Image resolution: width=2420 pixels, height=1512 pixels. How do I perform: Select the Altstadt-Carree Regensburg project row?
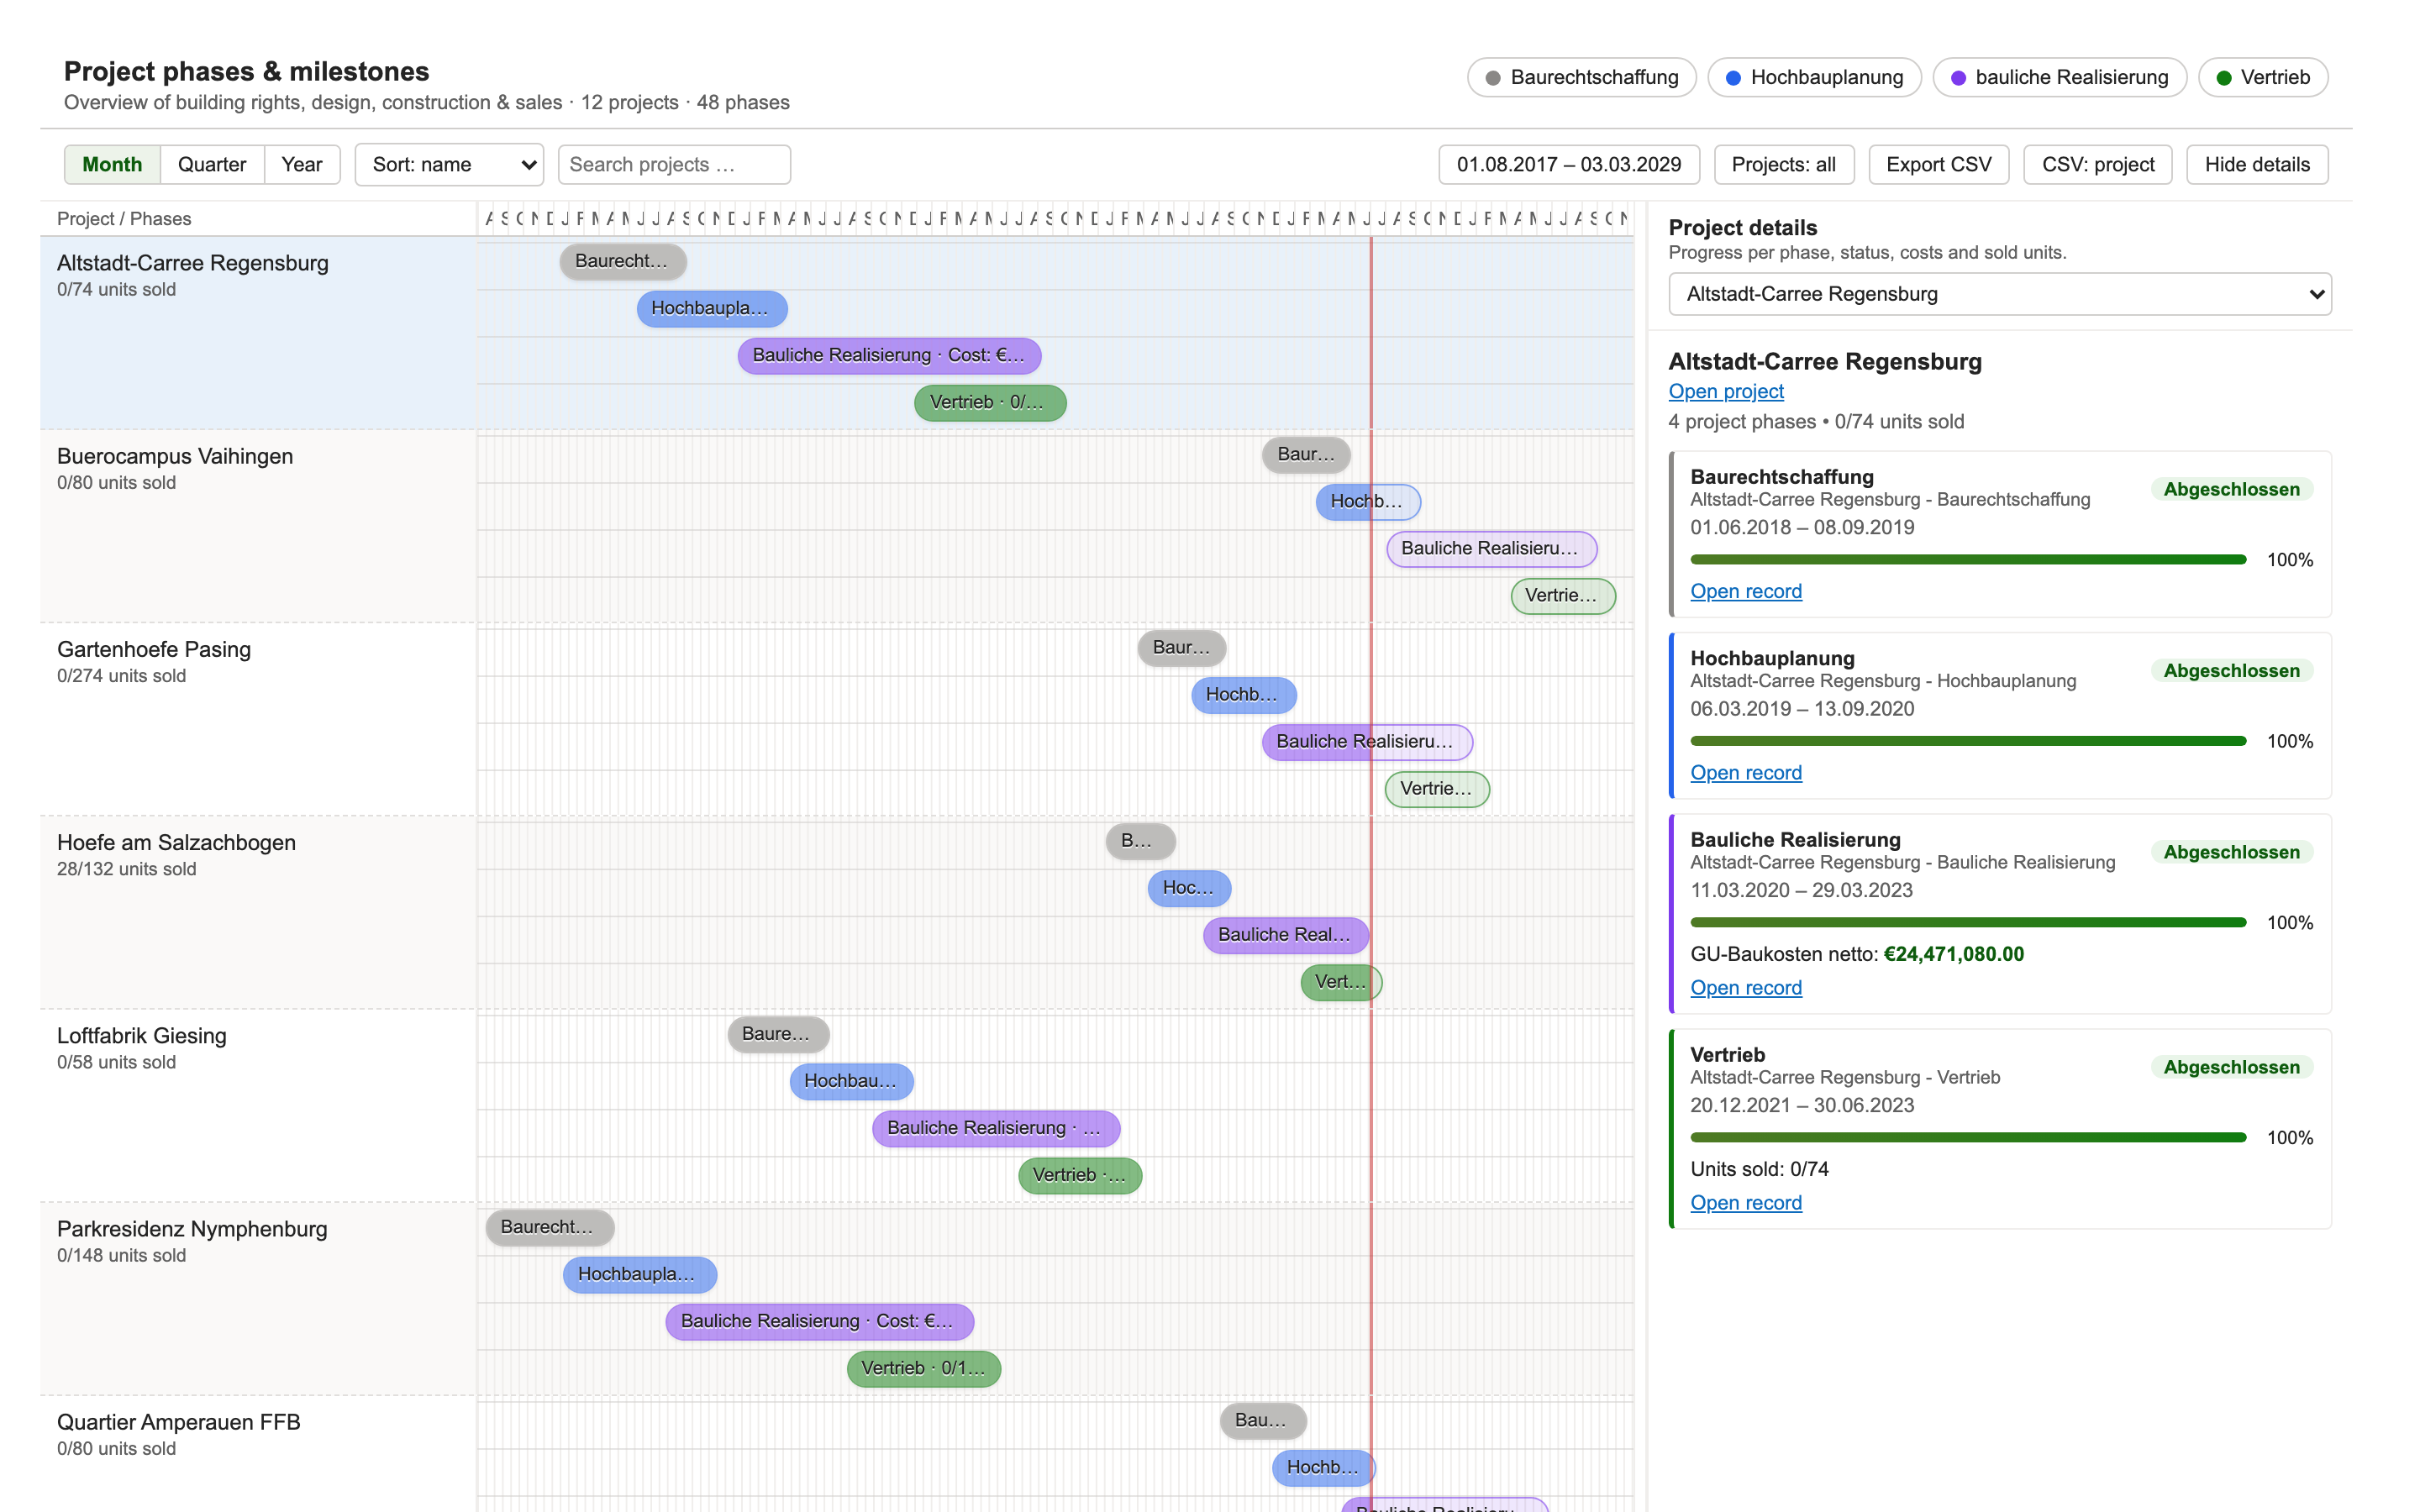[258, 333]
